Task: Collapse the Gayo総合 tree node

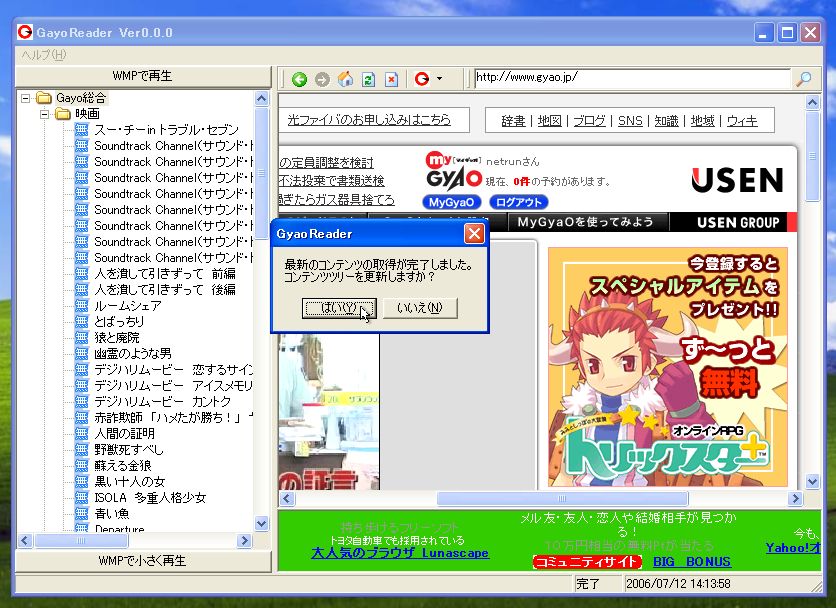Action: coord(26,98)
